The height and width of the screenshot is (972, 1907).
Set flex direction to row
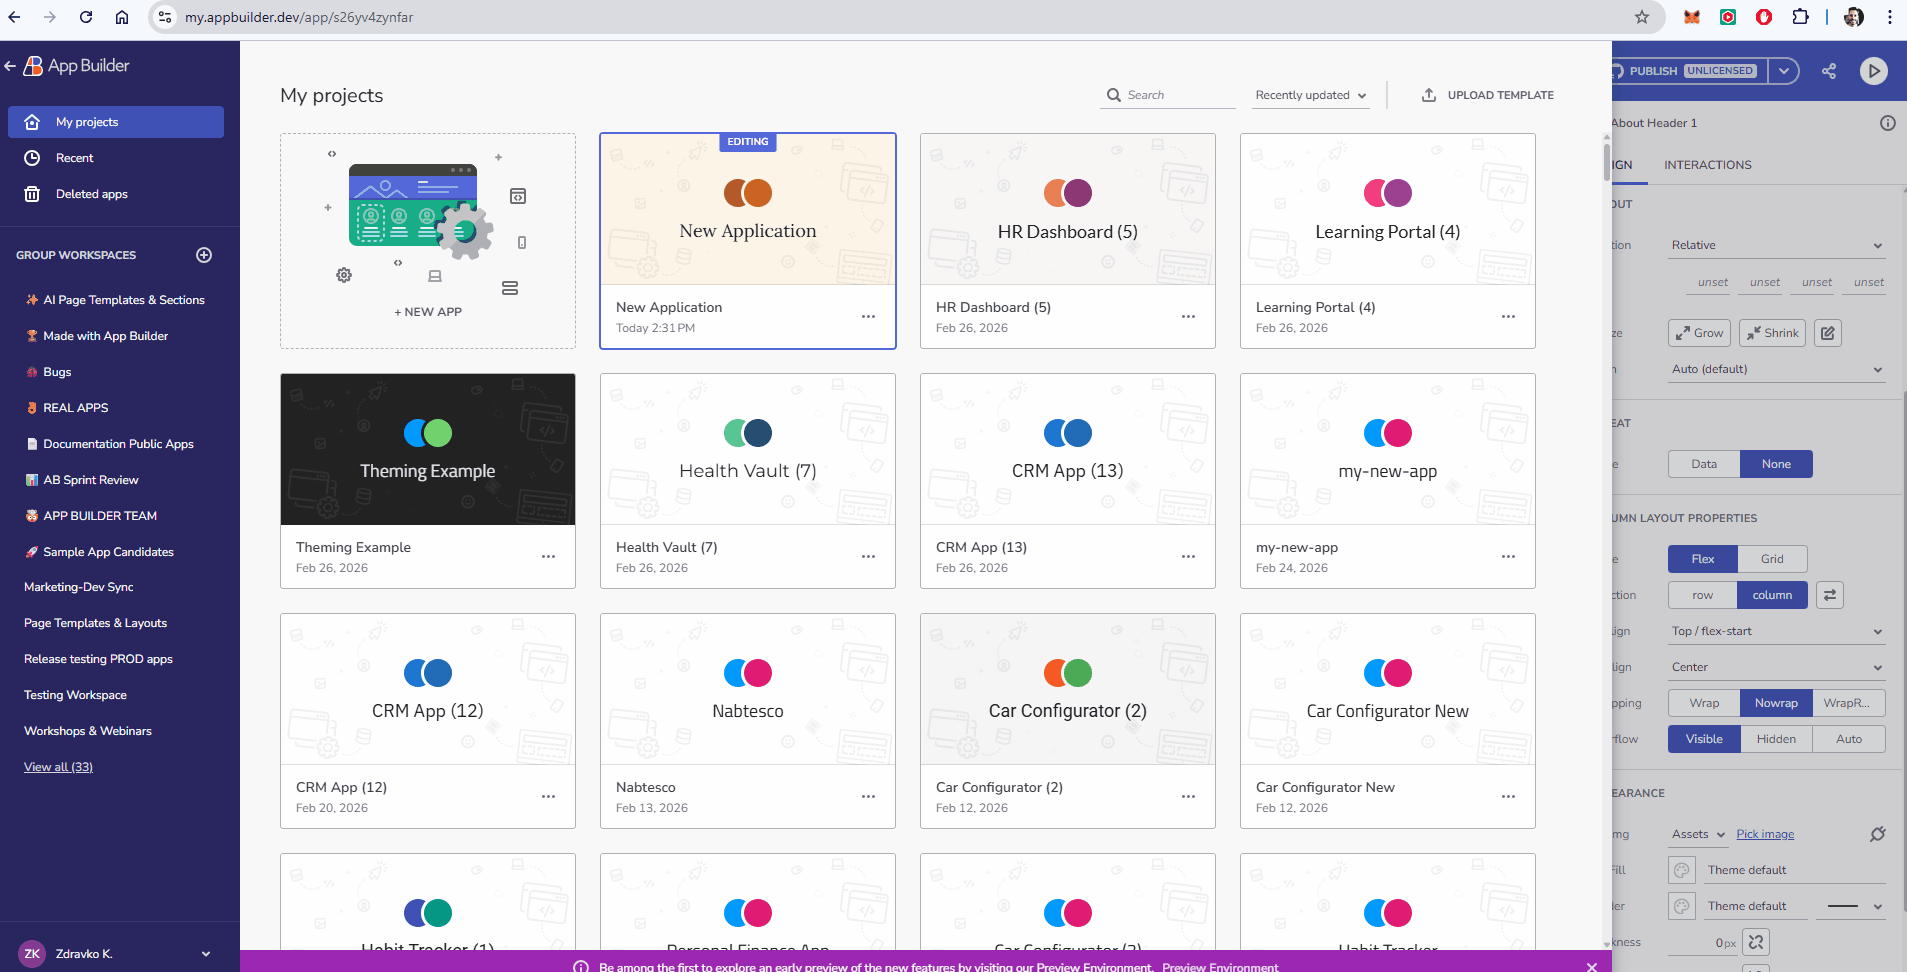coord(1702,594)
